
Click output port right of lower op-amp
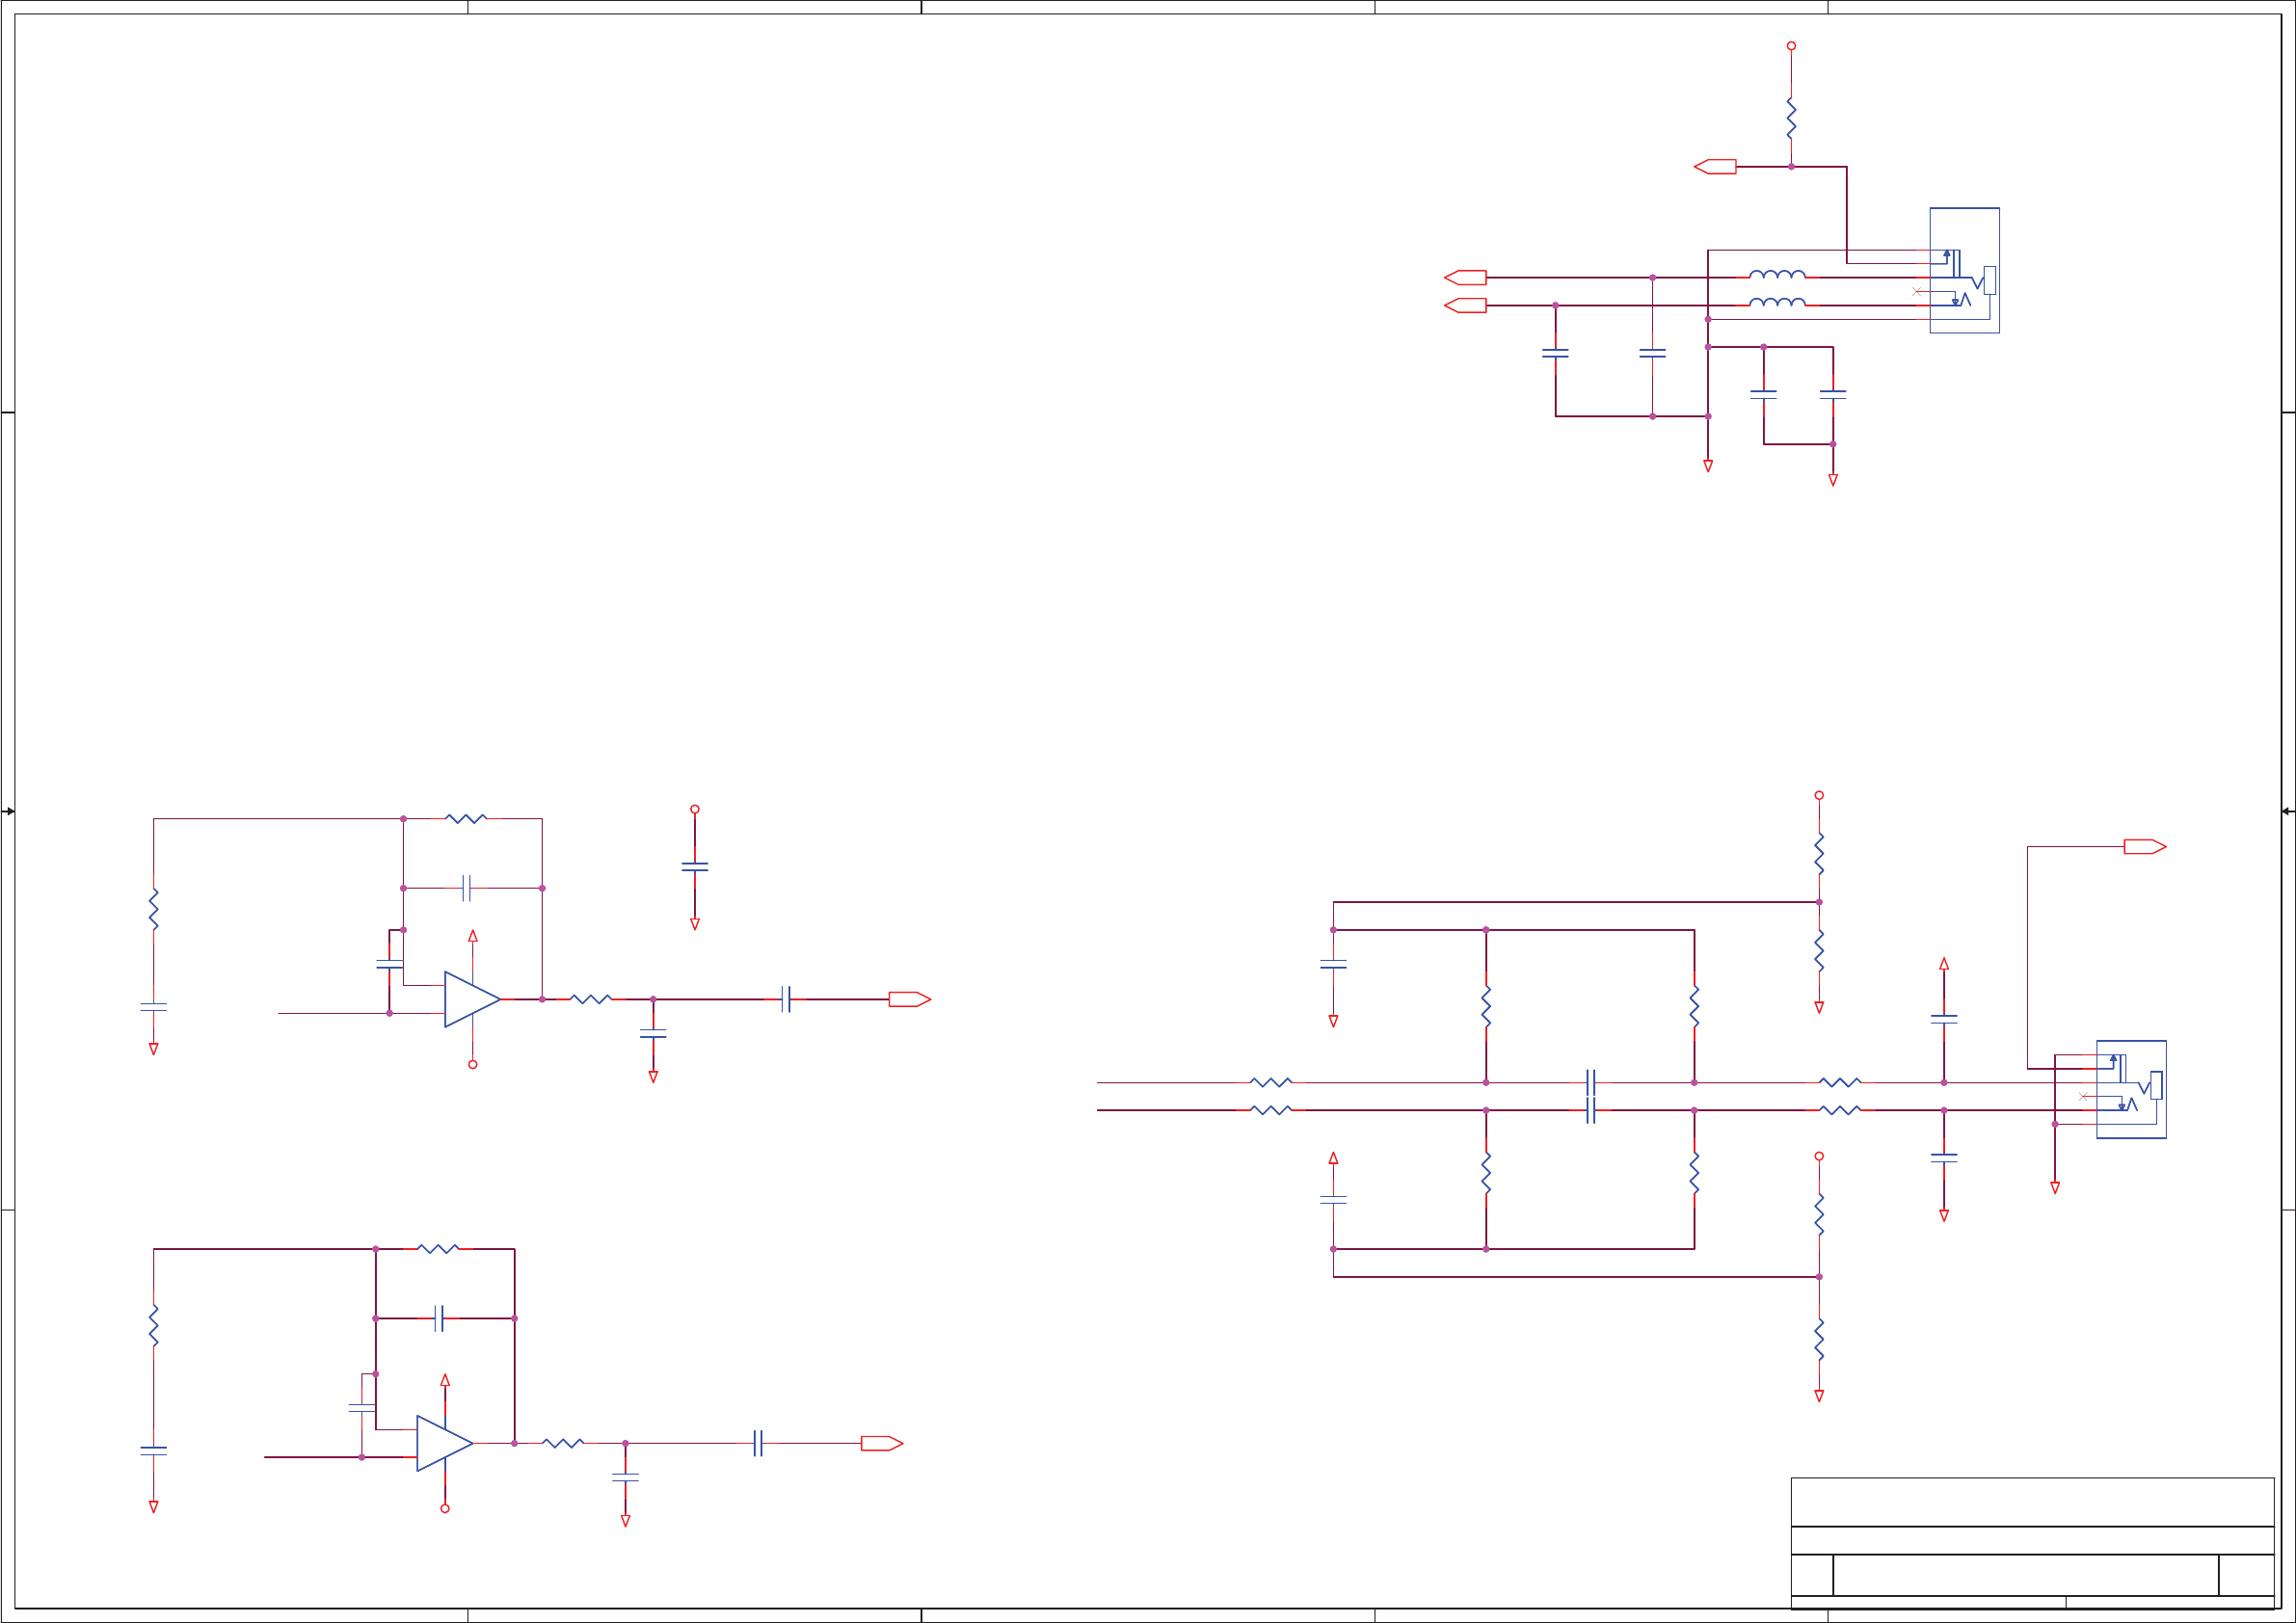[881, 1443]
